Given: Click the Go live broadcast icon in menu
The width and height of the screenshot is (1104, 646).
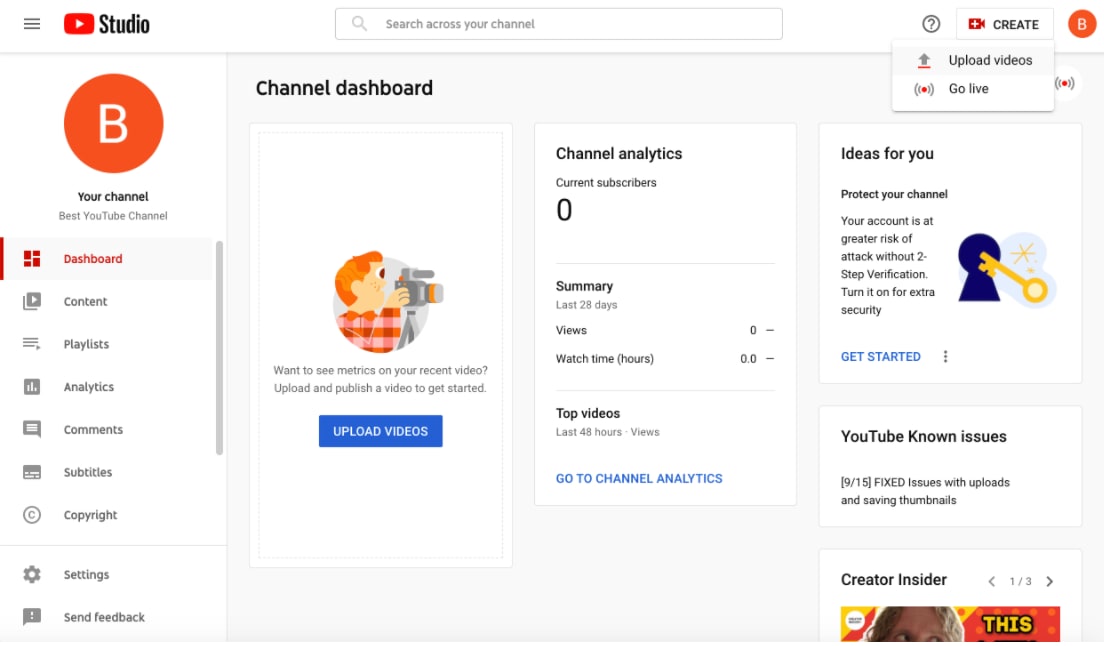Looking at the screenshot, I should coord(924,89).
